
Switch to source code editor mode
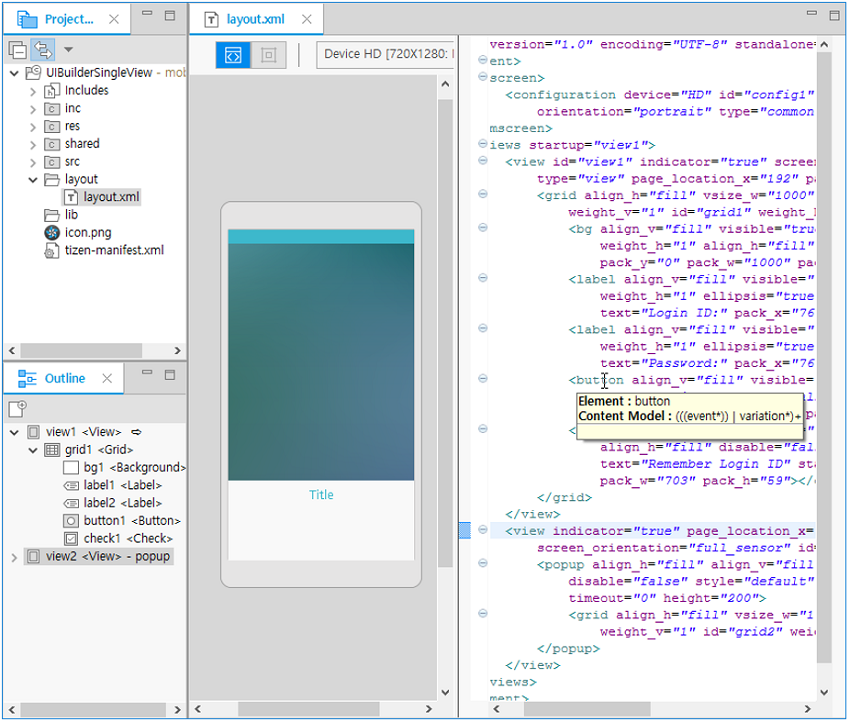(x=233, y=55)
